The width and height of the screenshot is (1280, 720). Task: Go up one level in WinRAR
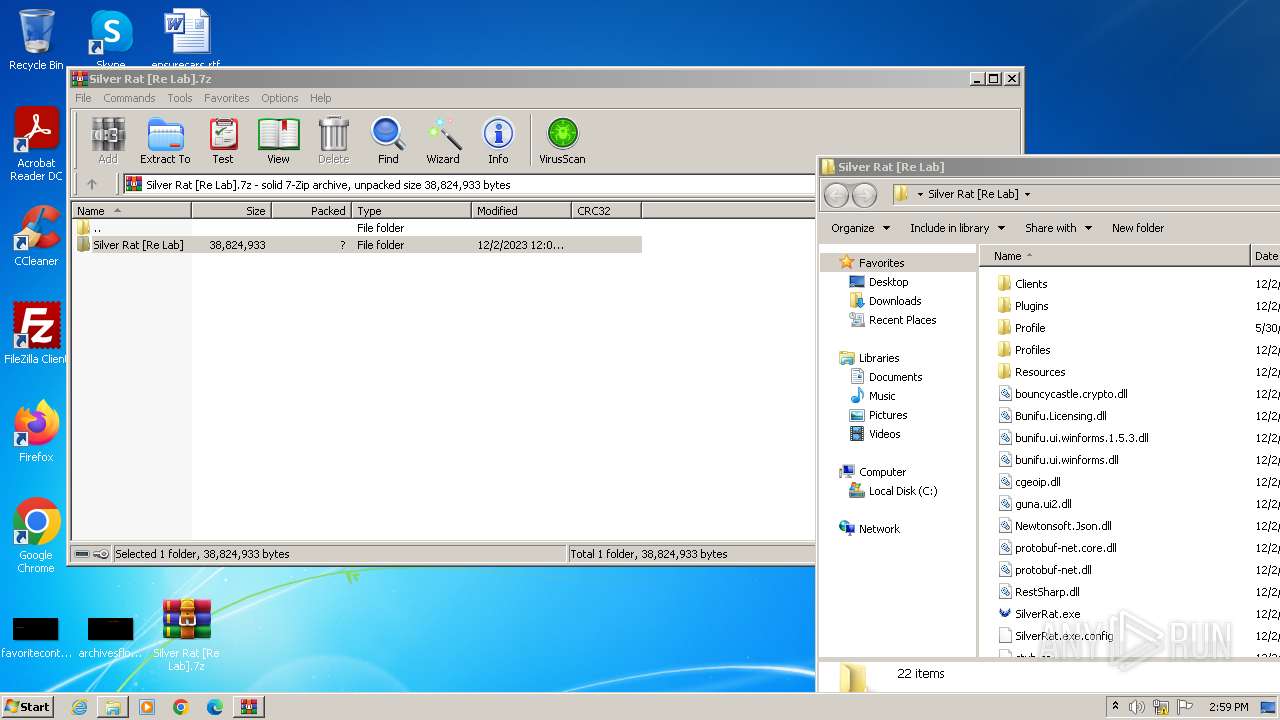click(x=92, y=185)
